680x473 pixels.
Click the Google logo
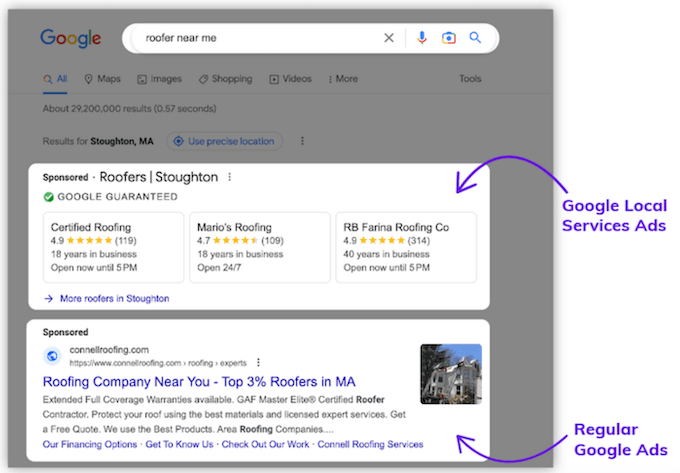(x=71, y=39)
